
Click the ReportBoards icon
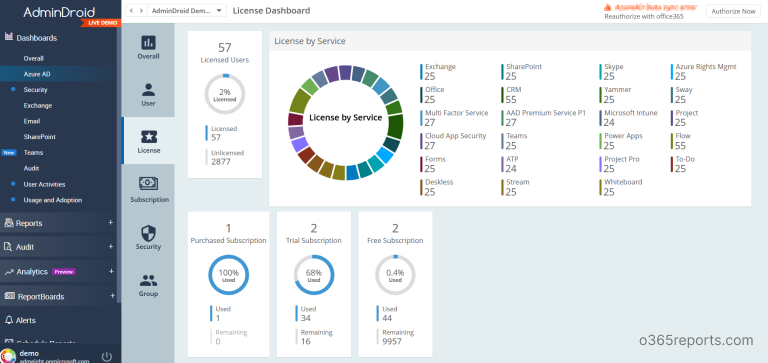(x=9, y=296)
